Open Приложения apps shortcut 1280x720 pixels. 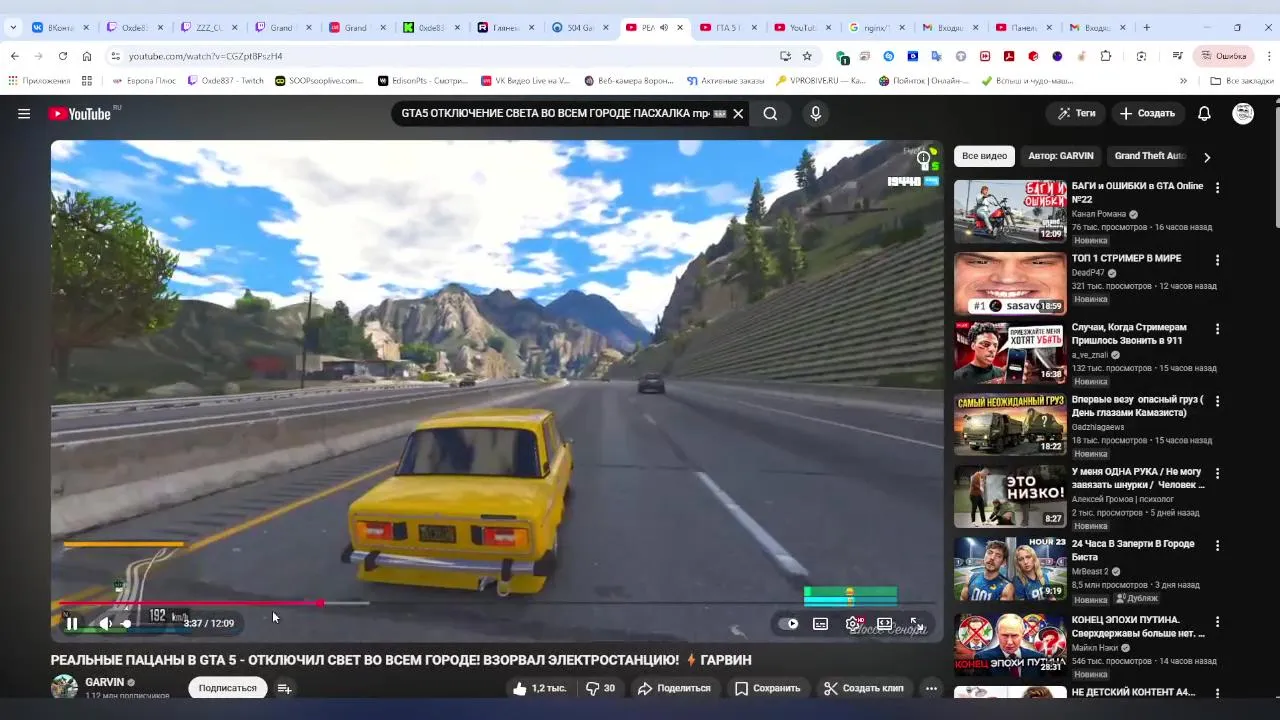click(x=39, y=81)
